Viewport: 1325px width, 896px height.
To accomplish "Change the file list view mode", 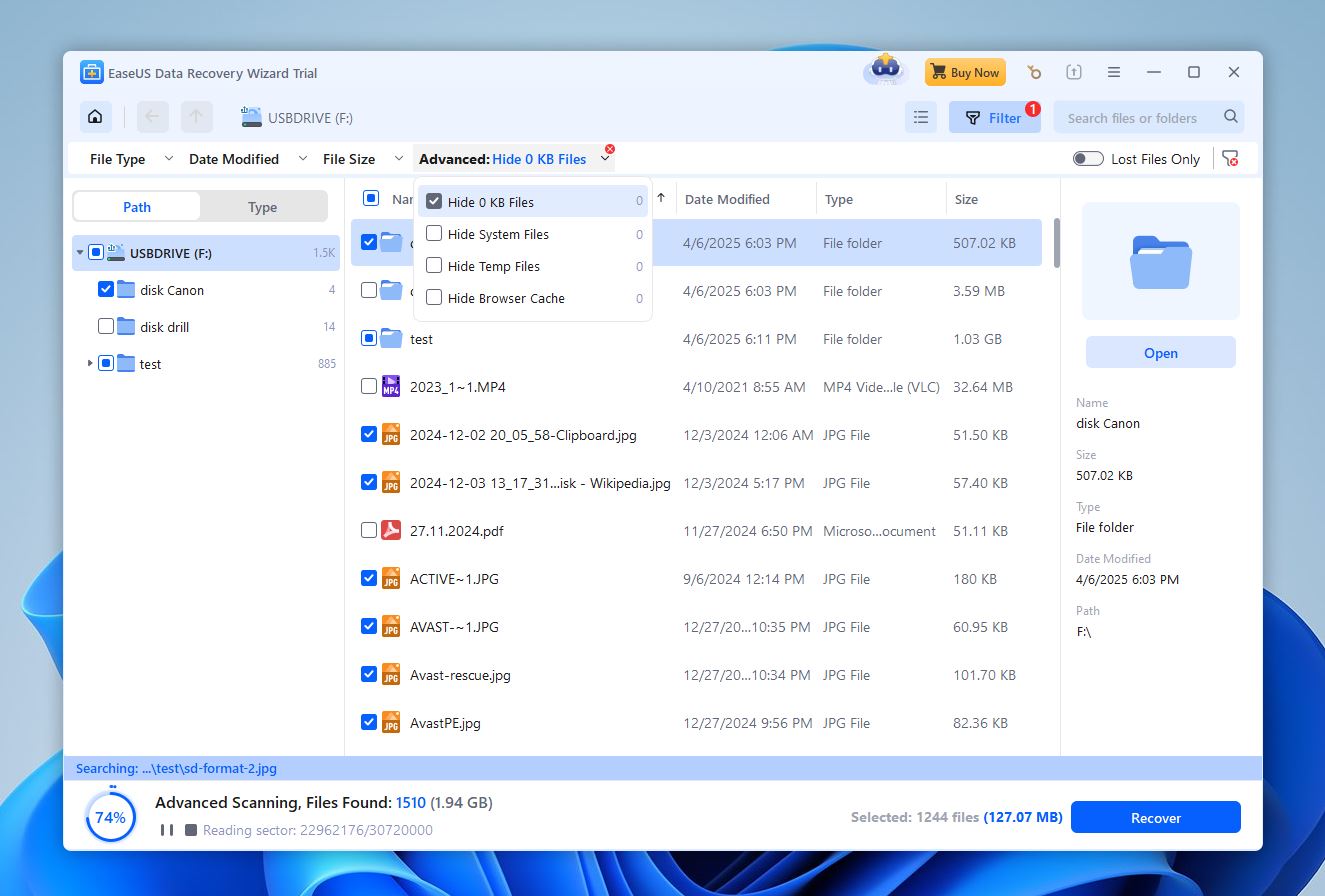I will (x=921, y=116).
